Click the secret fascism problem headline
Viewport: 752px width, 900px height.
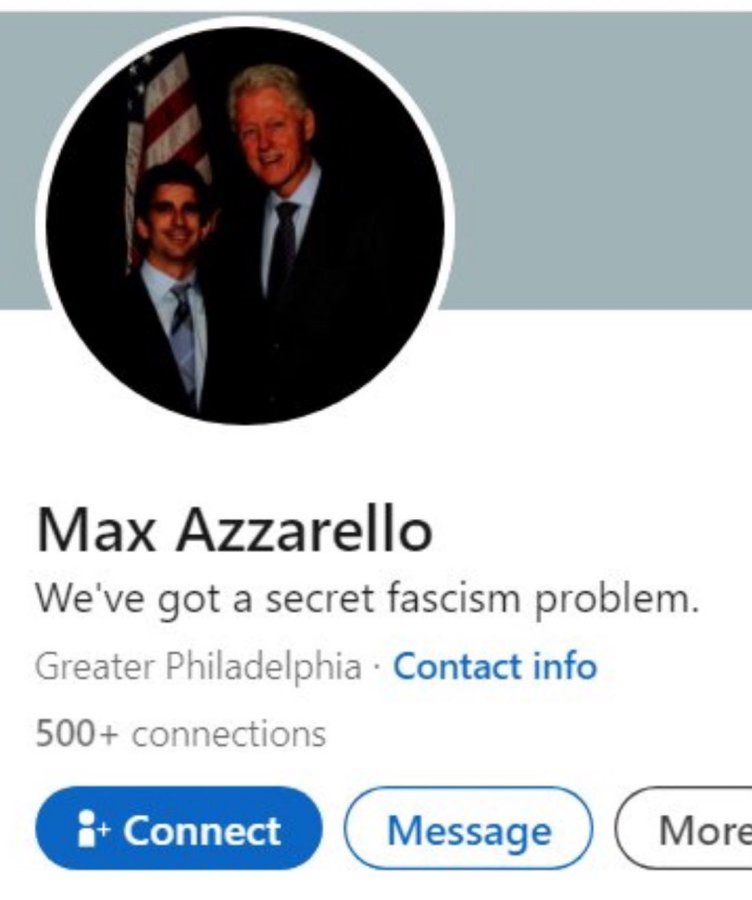pyautogui.click(x=367, y=599)
